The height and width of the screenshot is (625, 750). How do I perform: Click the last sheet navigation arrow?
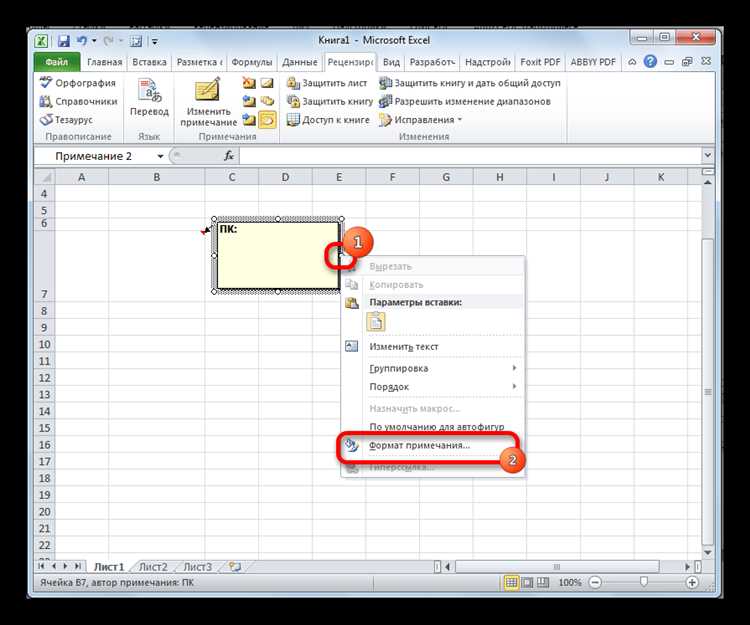tap(77, 566)
